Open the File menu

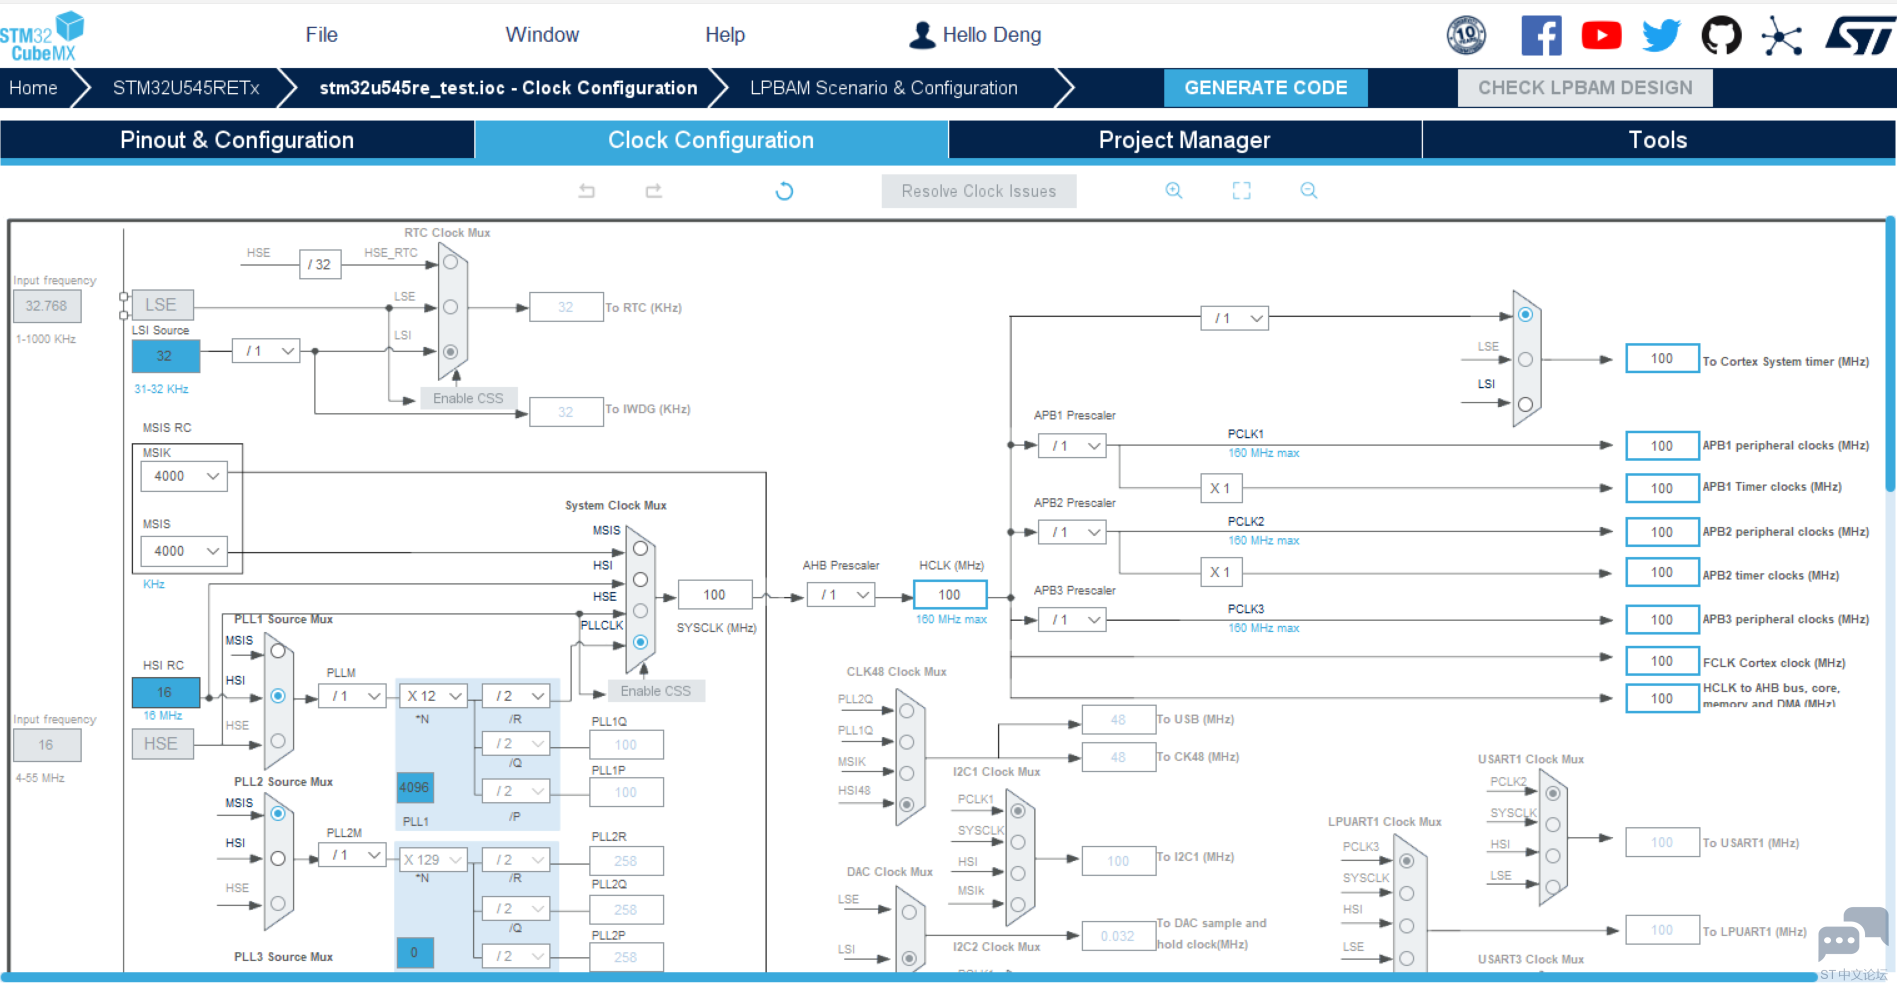[321, 35]
